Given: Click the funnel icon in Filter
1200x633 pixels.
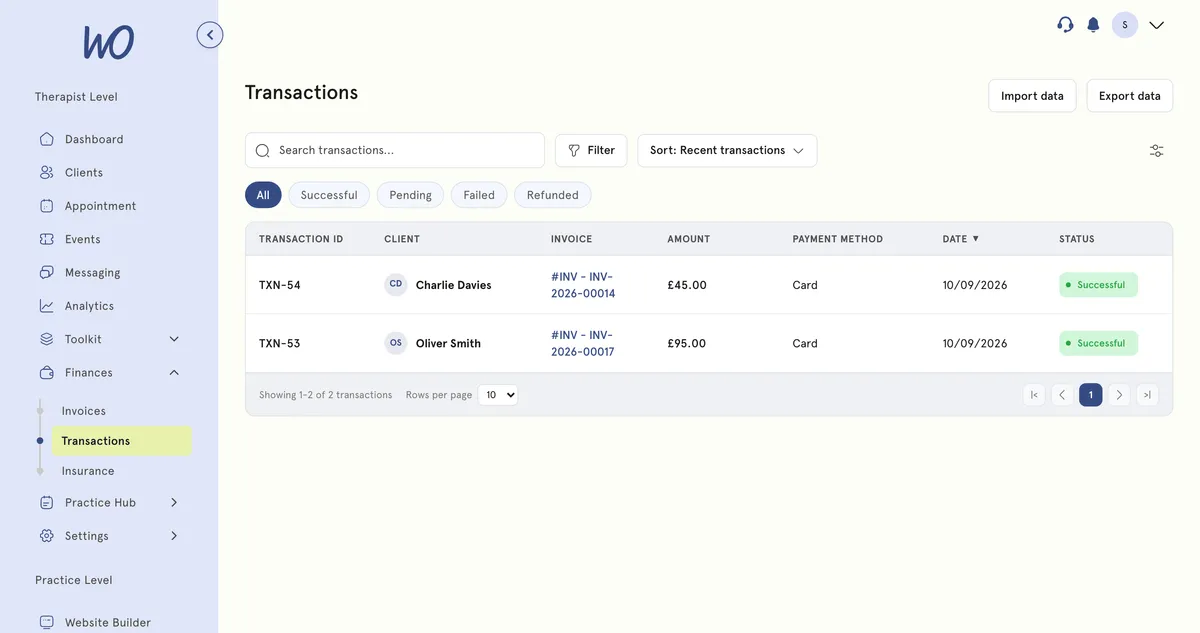Looking at the screenshot, I should click(x=574, y=150).
